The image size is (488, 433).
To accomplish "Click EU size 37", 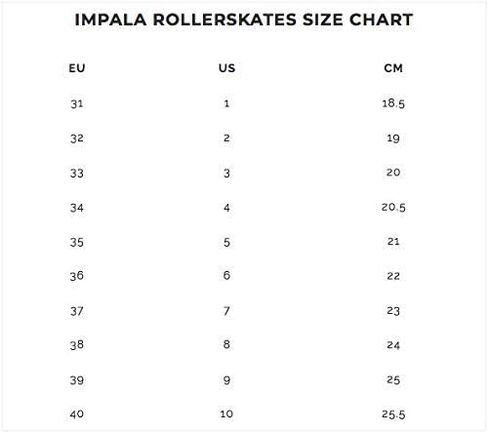I will click(x=77, y=311).
